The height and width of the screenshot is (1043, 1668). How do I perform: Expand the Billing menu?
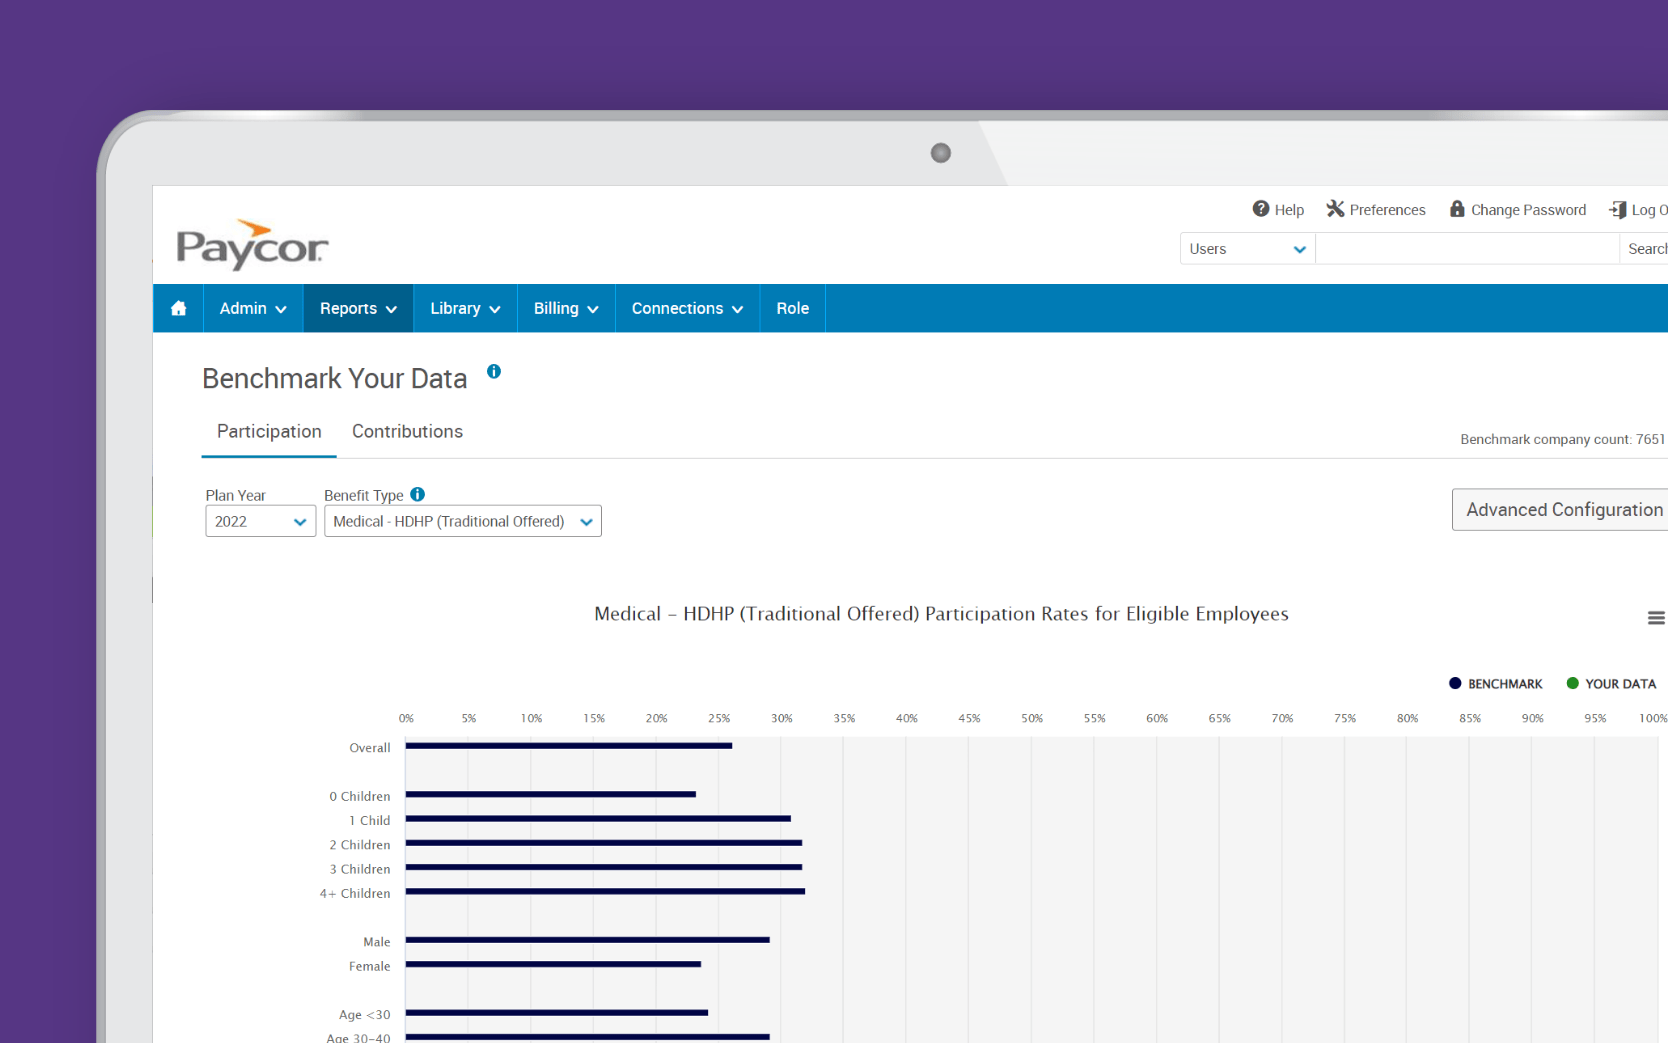[566, 308]
